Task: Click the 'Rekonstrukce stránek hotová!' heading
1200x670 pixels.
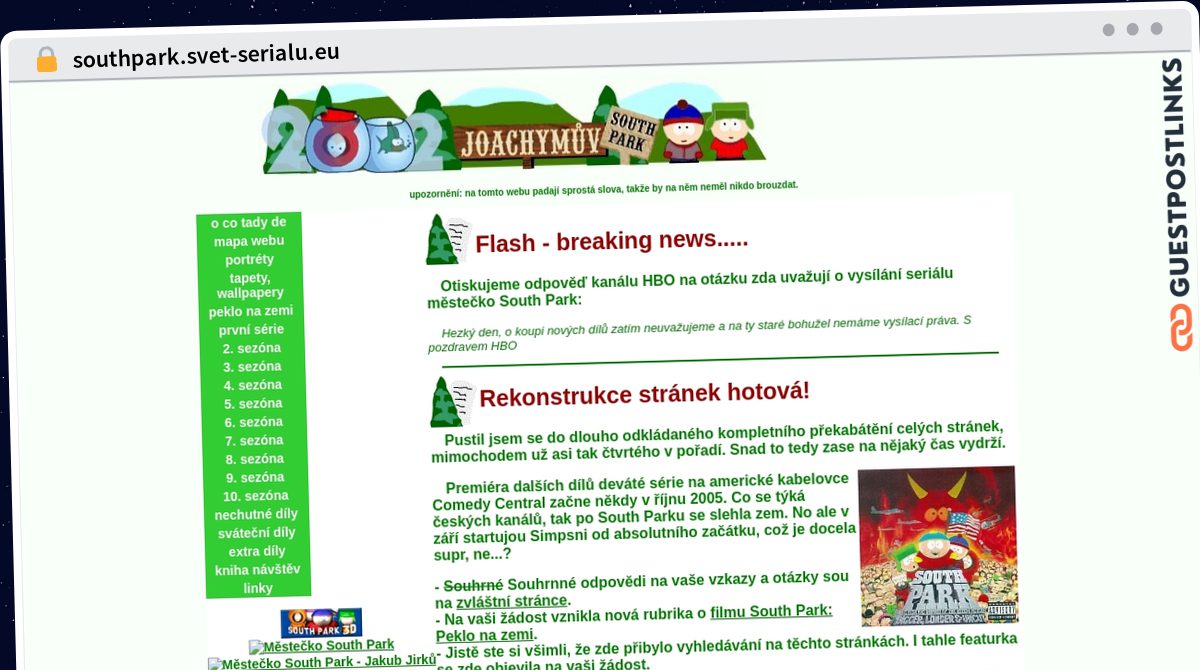Action: (645, 394)
